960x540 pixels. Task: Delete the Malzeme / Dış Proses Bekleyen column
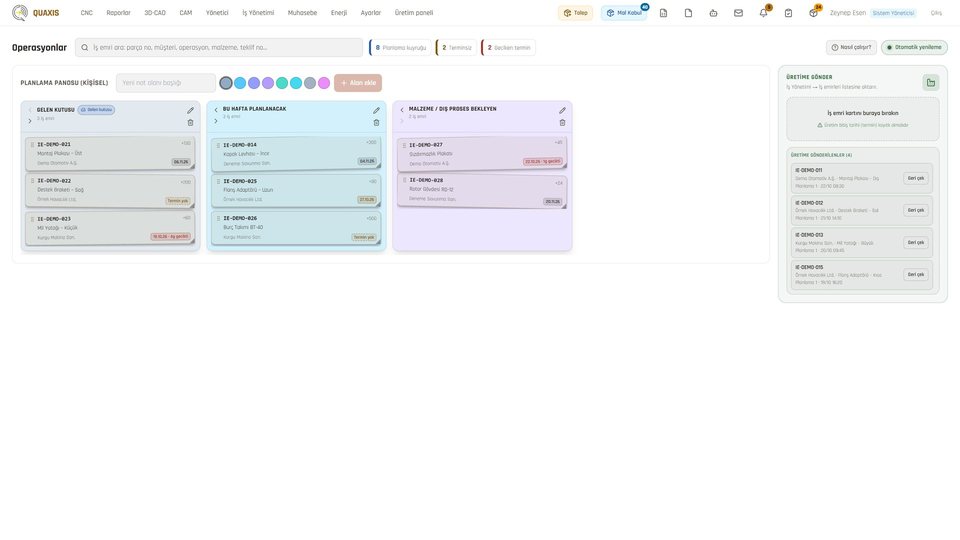(562, 122)
